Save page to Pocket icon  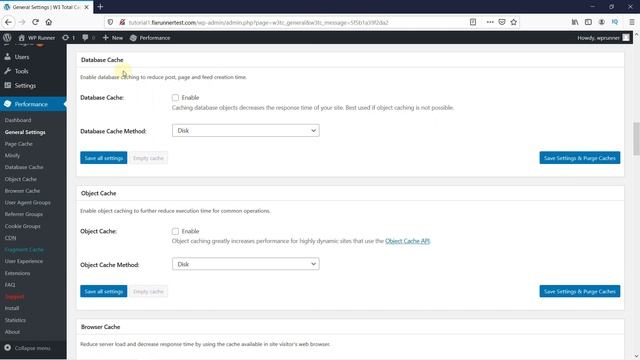[x=502, y=22]
